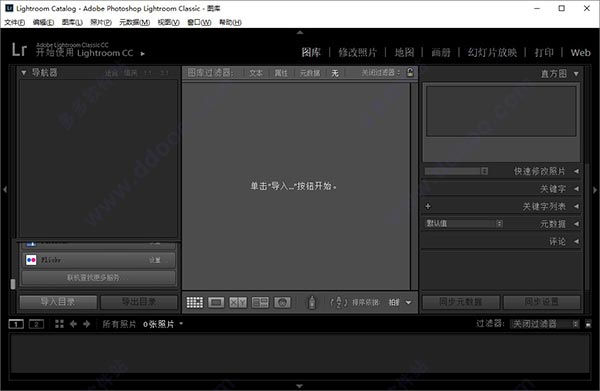Click the filmstrip grid view icon
The height and width of the screenshot is (391, 600).
(x=59, y=324)
